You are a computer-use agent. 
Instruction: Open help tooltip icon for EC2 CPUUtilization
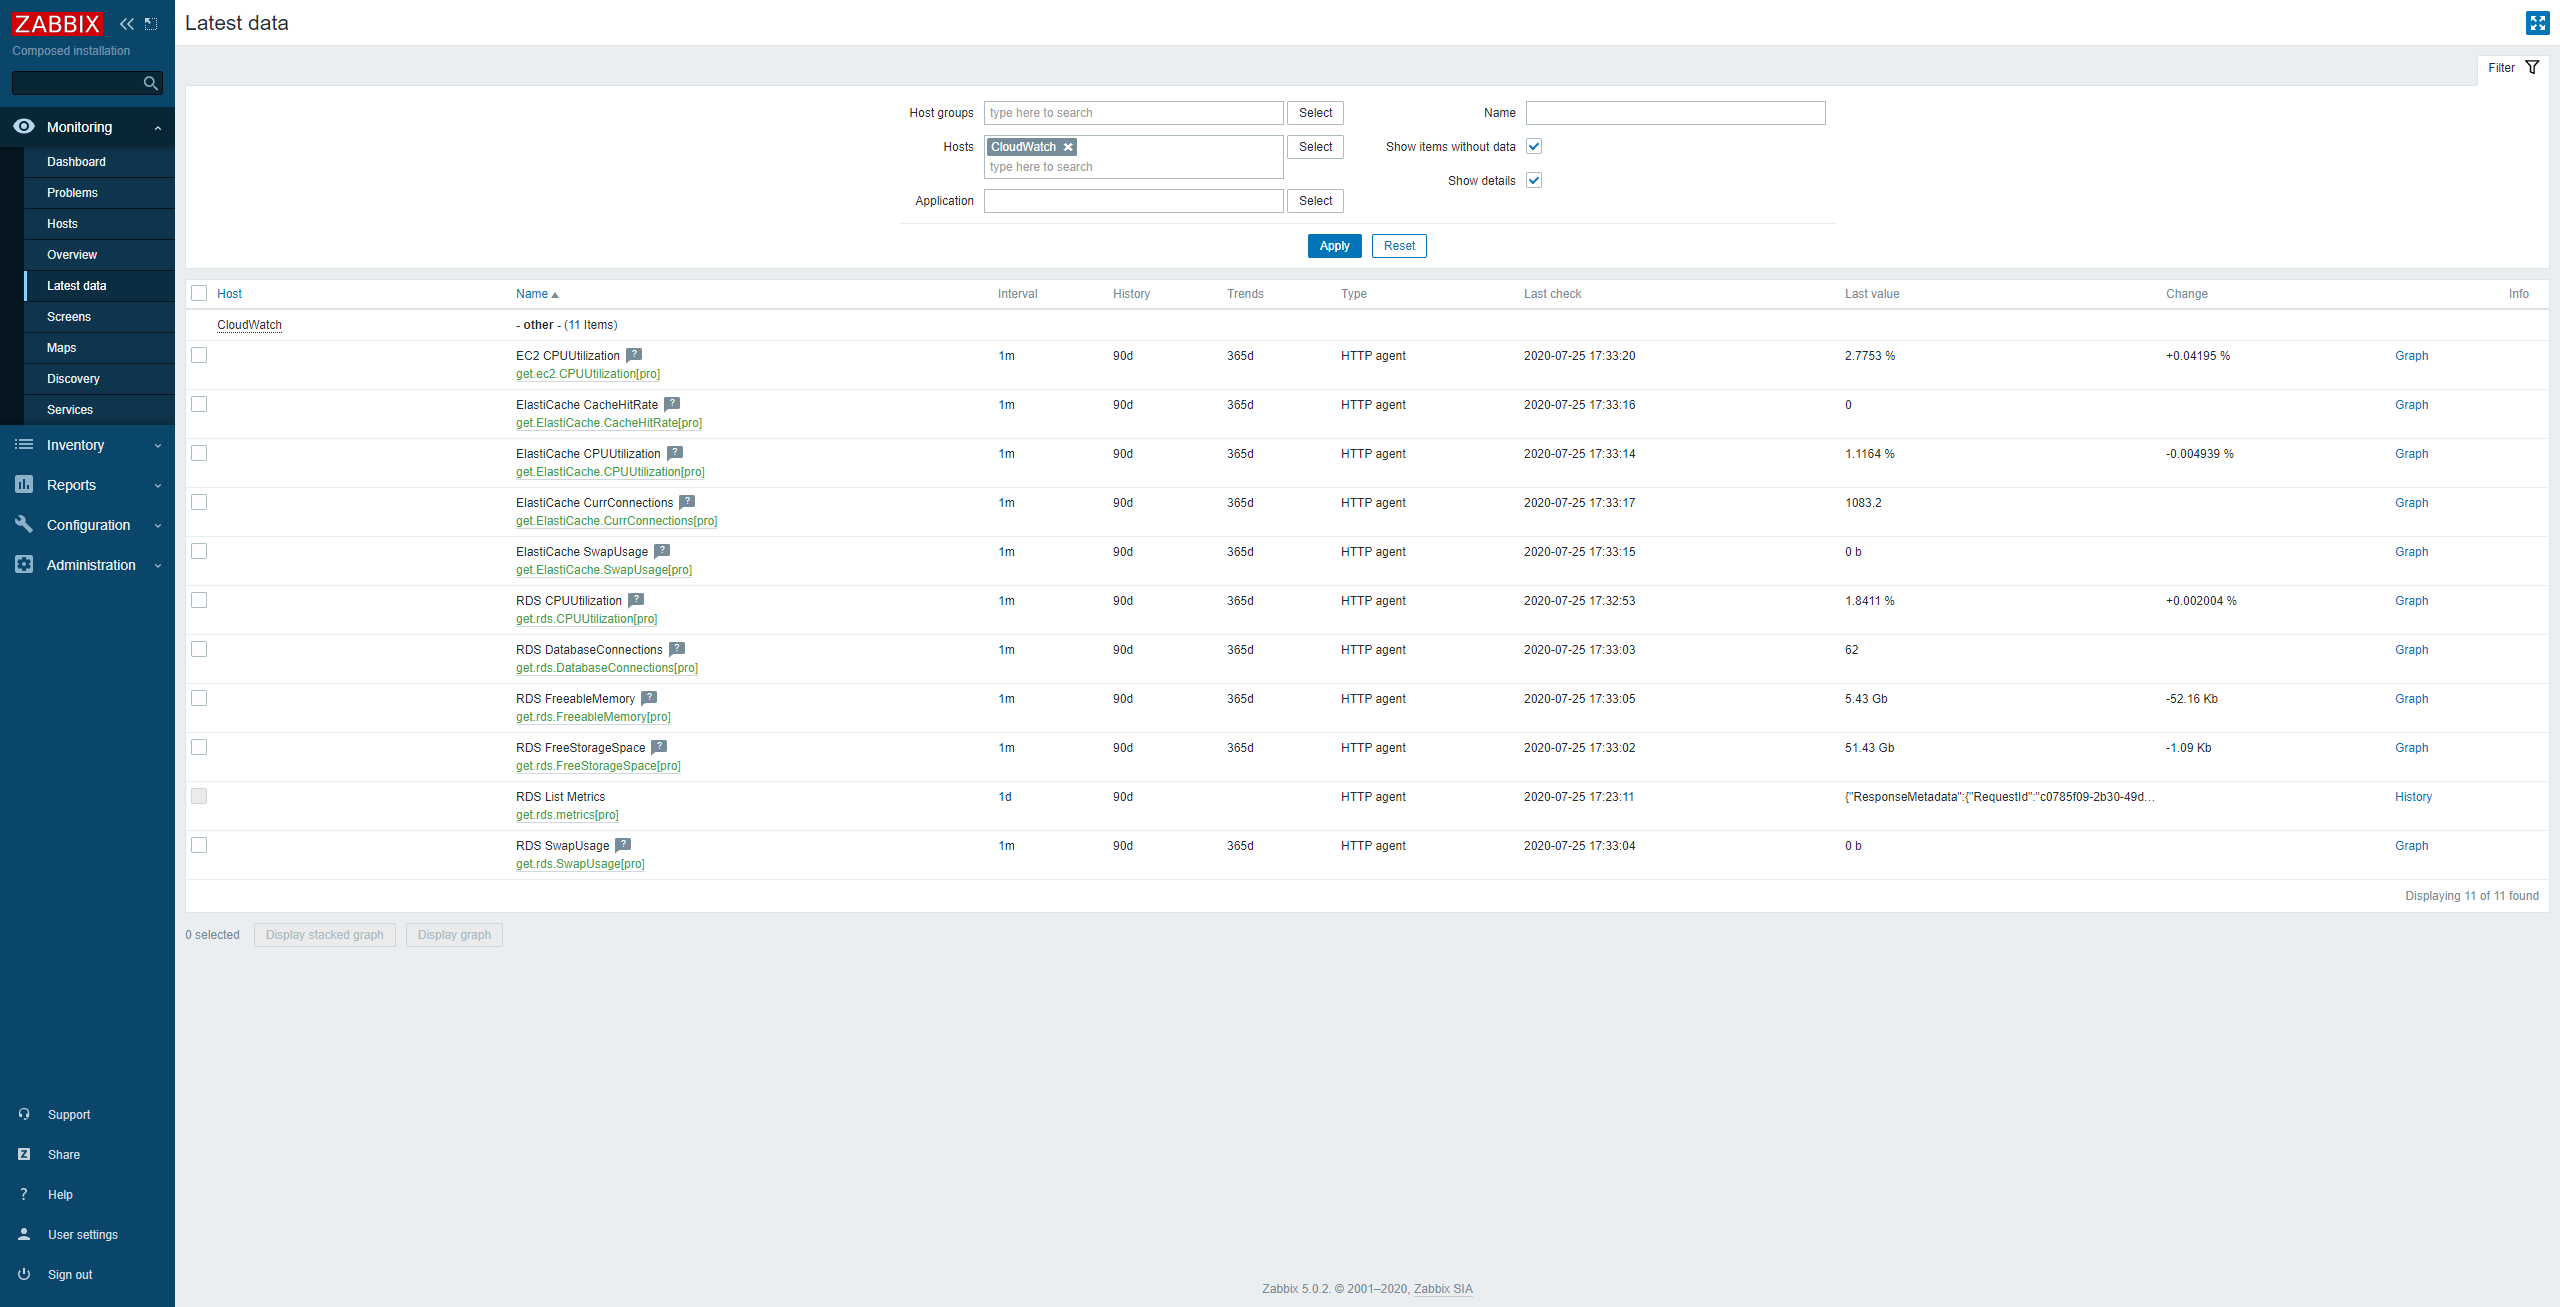coord(634,355)
